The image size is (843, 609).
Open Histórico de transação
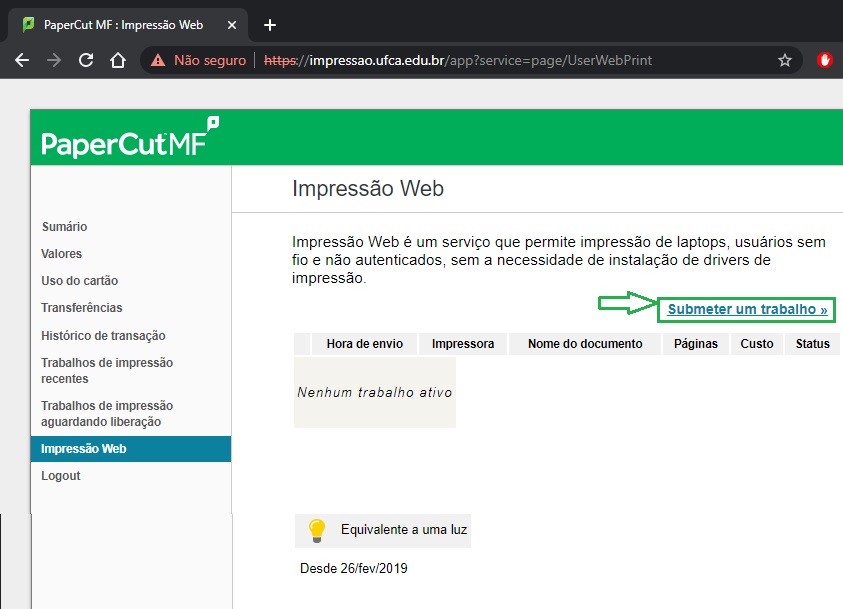pos(103,335)
